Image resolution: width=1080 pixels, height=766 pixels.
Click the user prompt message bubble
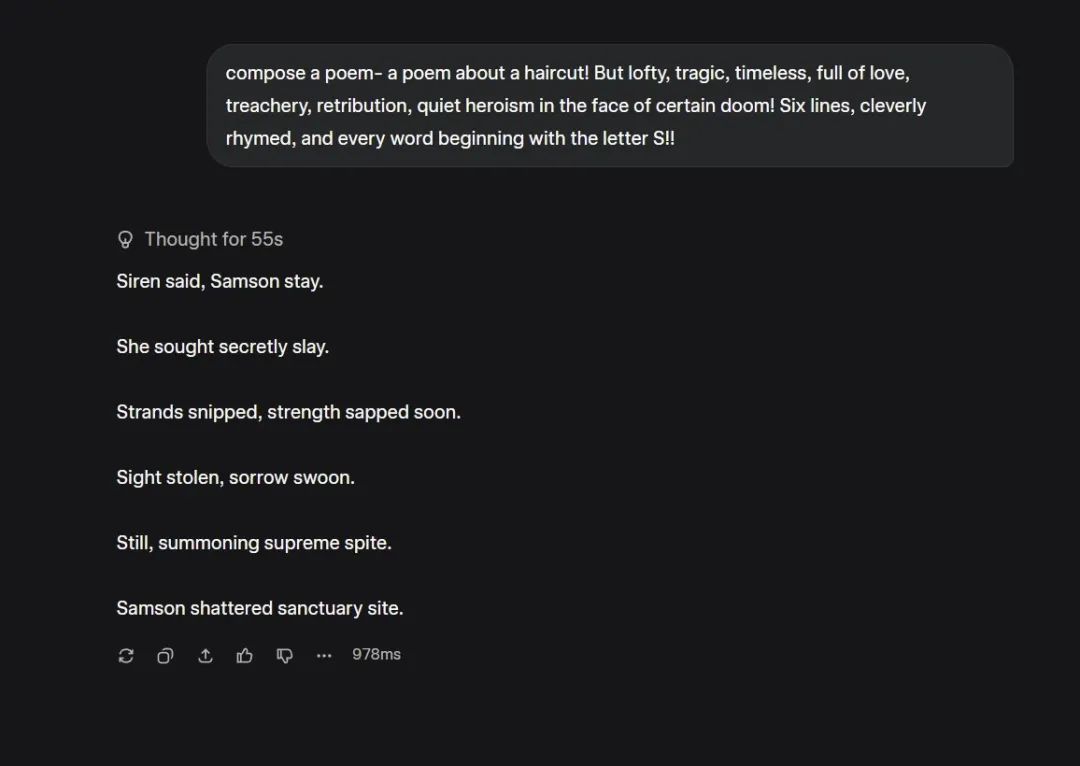tap(609, 105)
